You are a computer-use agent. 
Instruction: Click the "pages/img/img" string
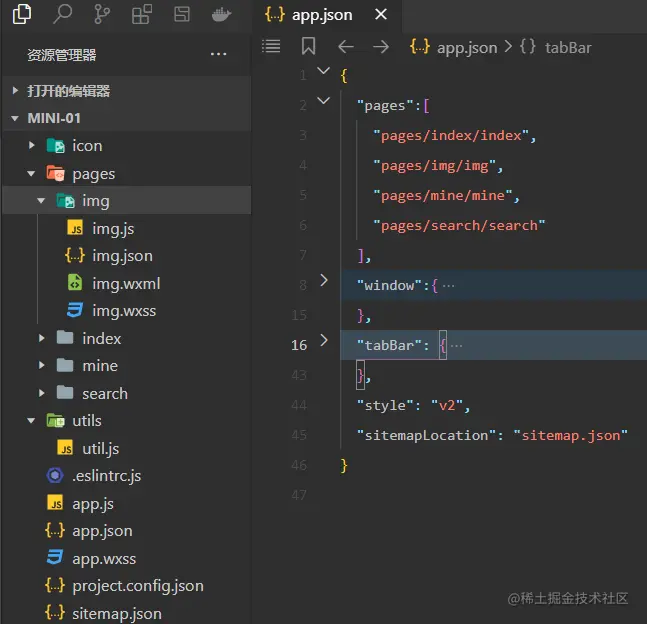pos(434,165)
